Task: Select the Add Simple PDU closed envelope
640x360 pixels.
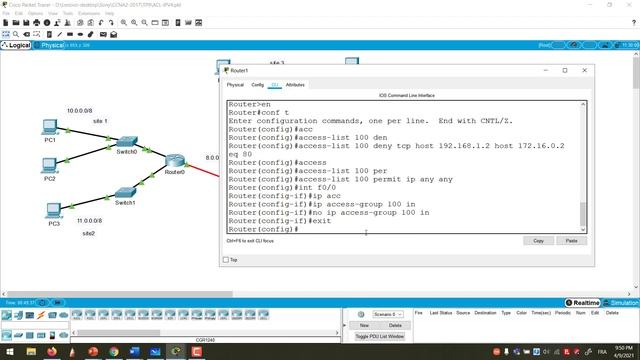Action: (x=103, y=35)
